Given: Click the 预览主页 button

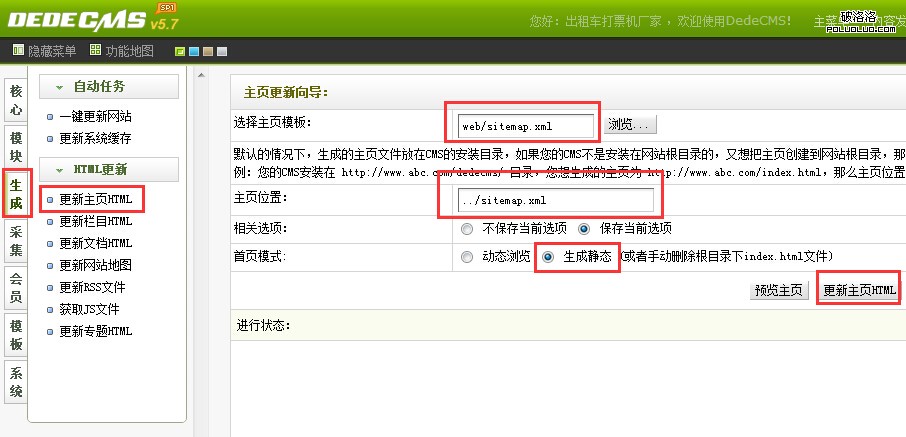Looking at the screenshot, I should [x=779, y=291].
